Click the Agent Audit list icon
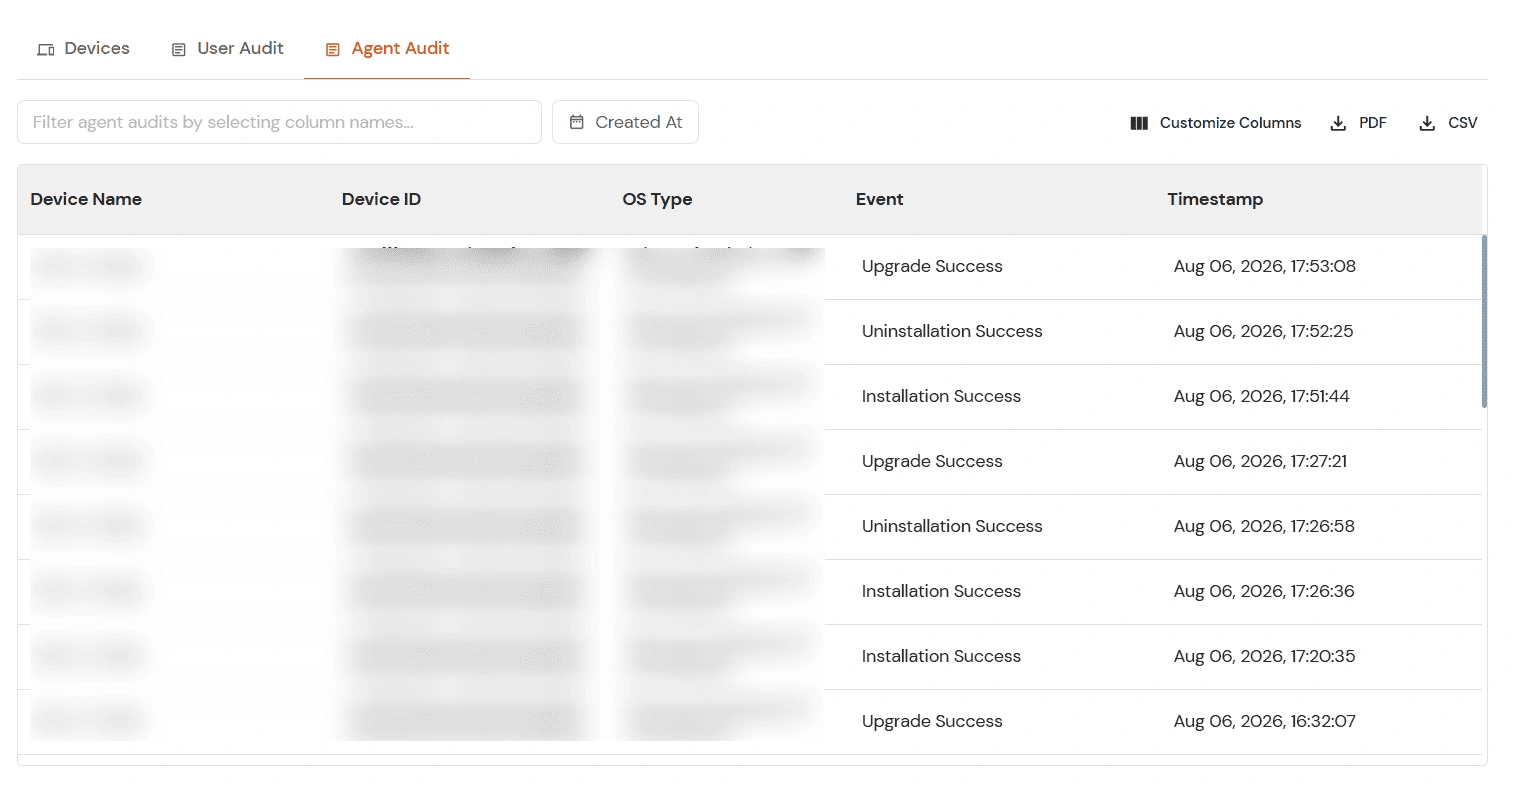Screen dimensions: 1514x787 (x=333, y=49)
